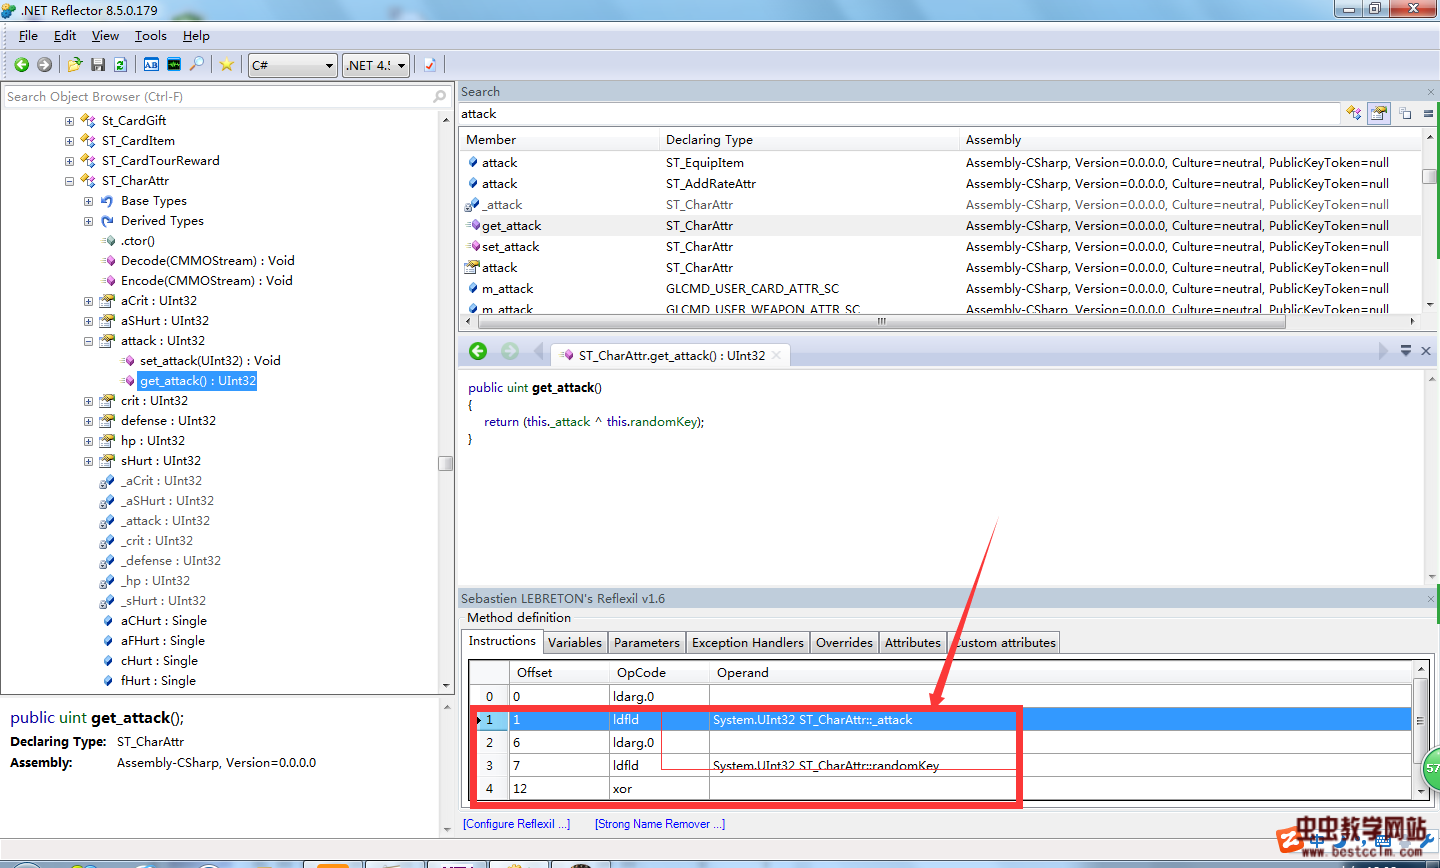Screen dimensions: 1440x868
Task: Open the View menu
Action: pos(105,36)
